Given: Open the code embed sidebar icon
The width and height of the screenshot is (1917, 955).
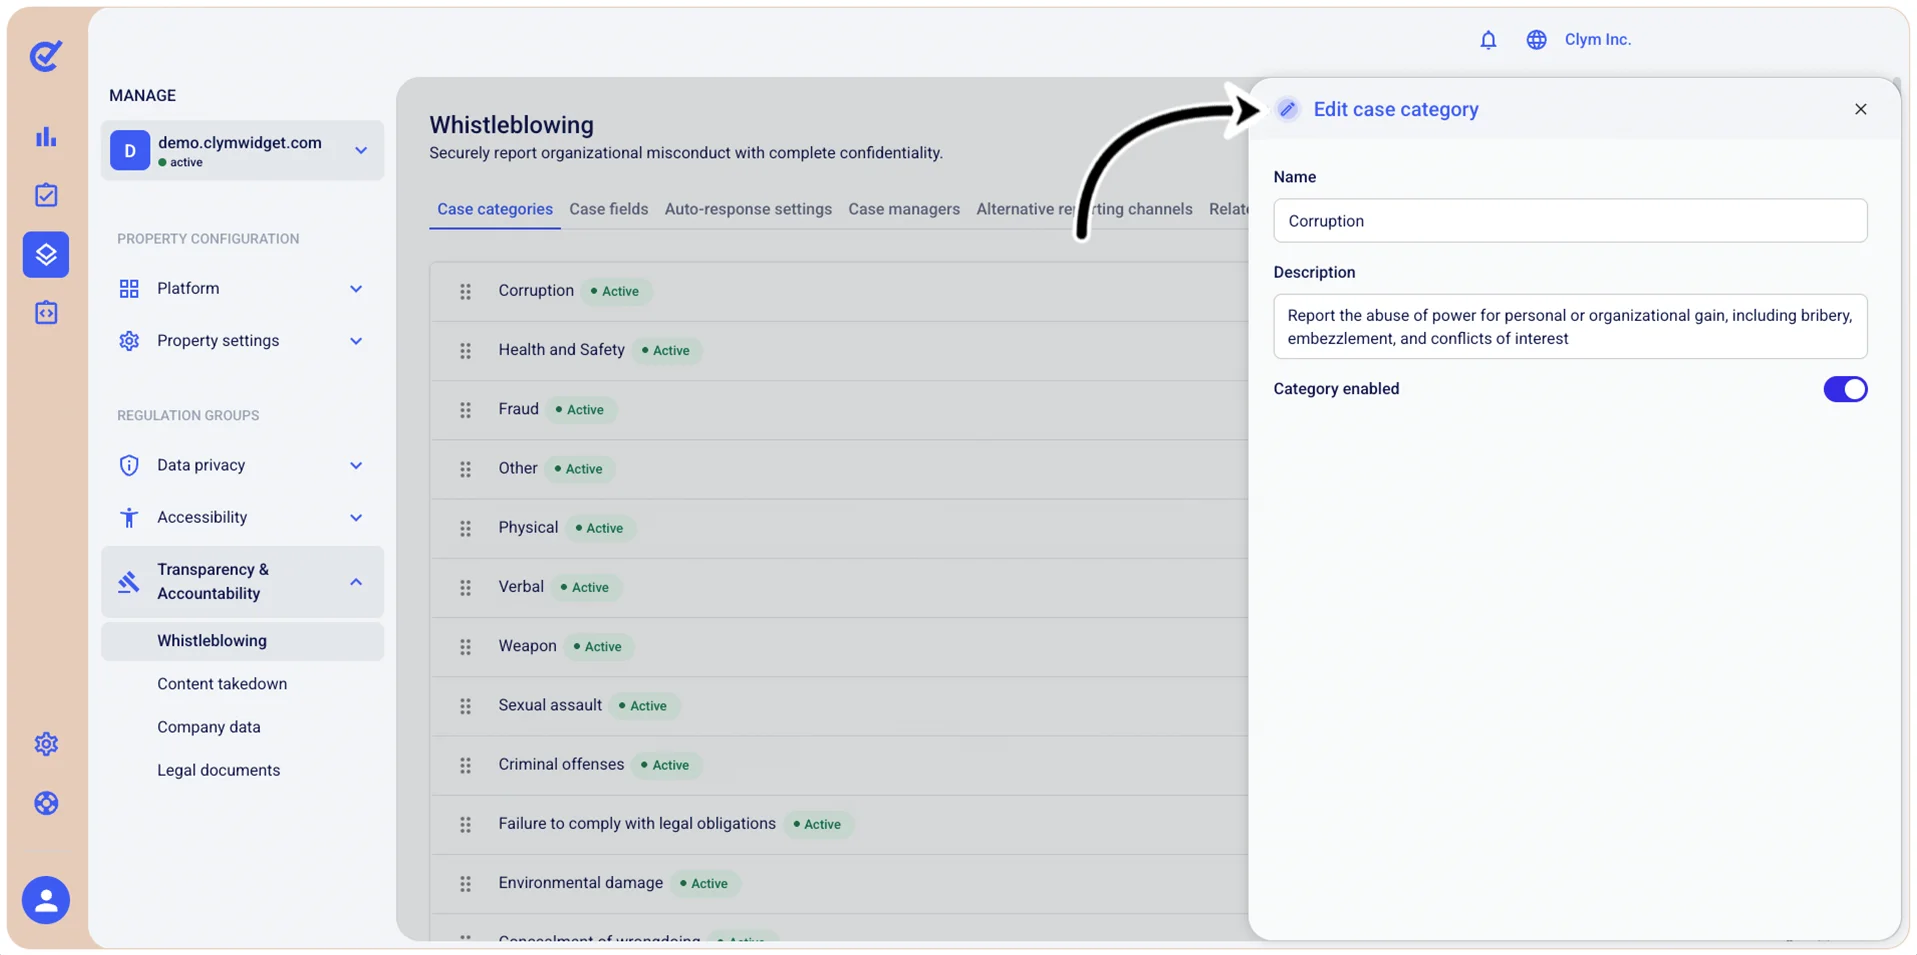Looking at the screenshot, I should (x=46, y=313).
